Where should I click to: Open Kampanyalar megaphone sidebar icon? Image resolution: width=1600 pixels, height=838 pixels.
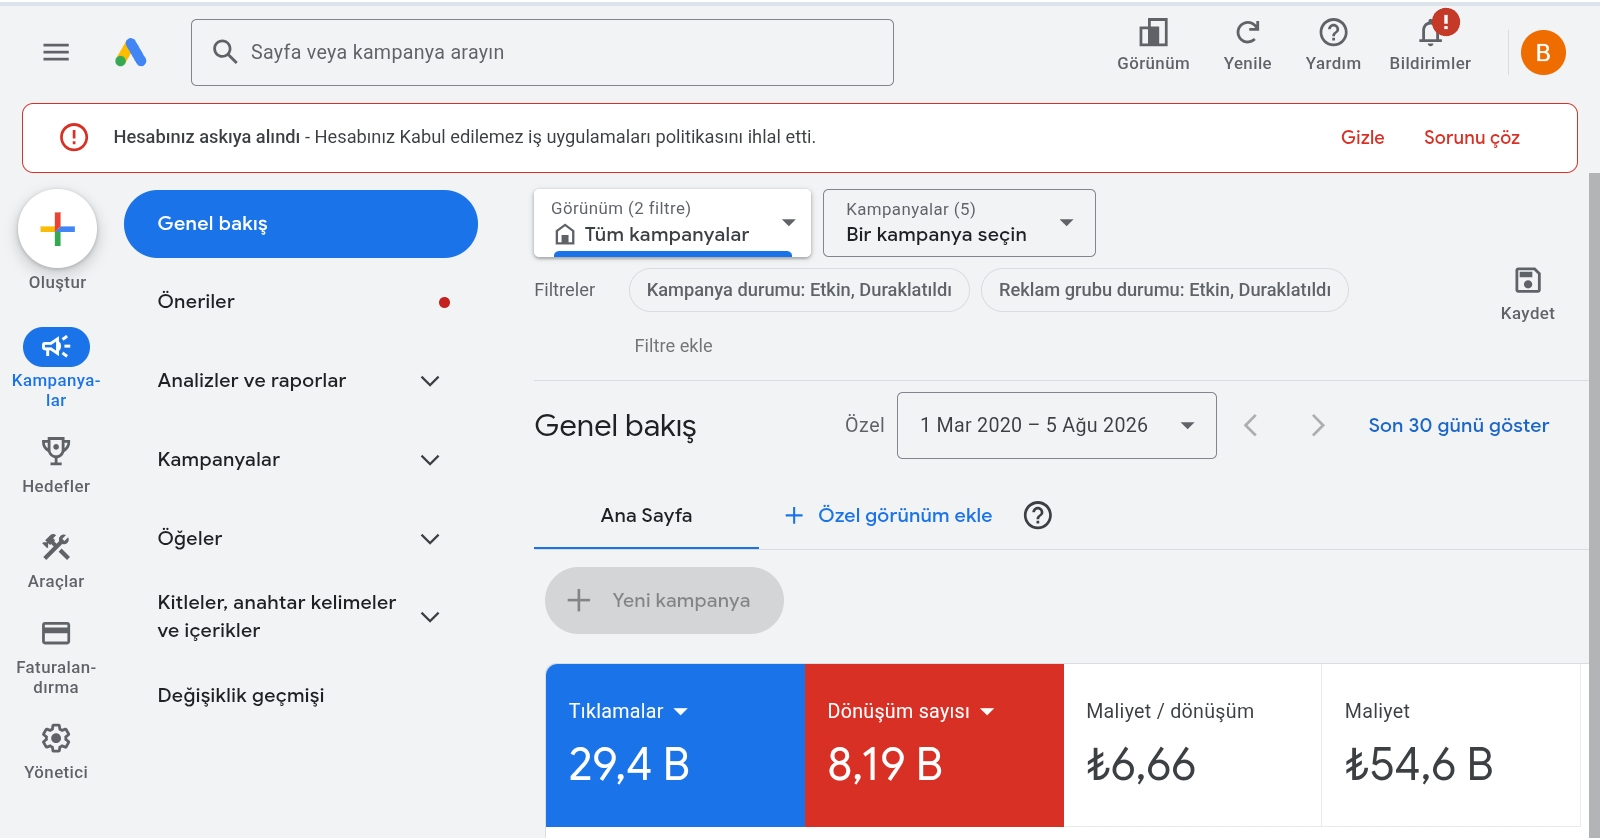pyautogui.click(x=56, y=347)
